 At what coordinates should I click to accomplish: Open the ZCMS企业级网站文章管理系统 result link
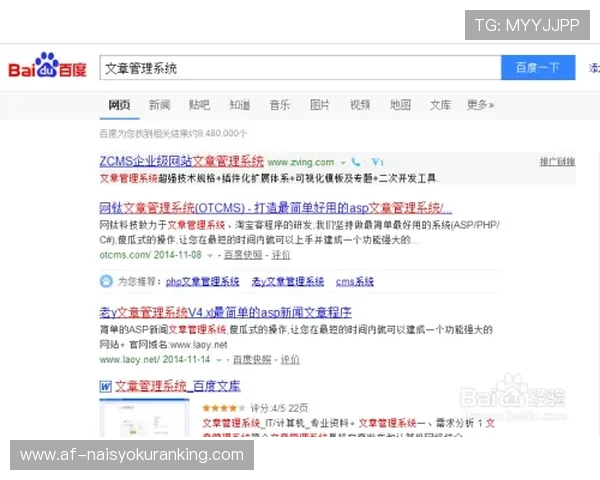point(182,162)
